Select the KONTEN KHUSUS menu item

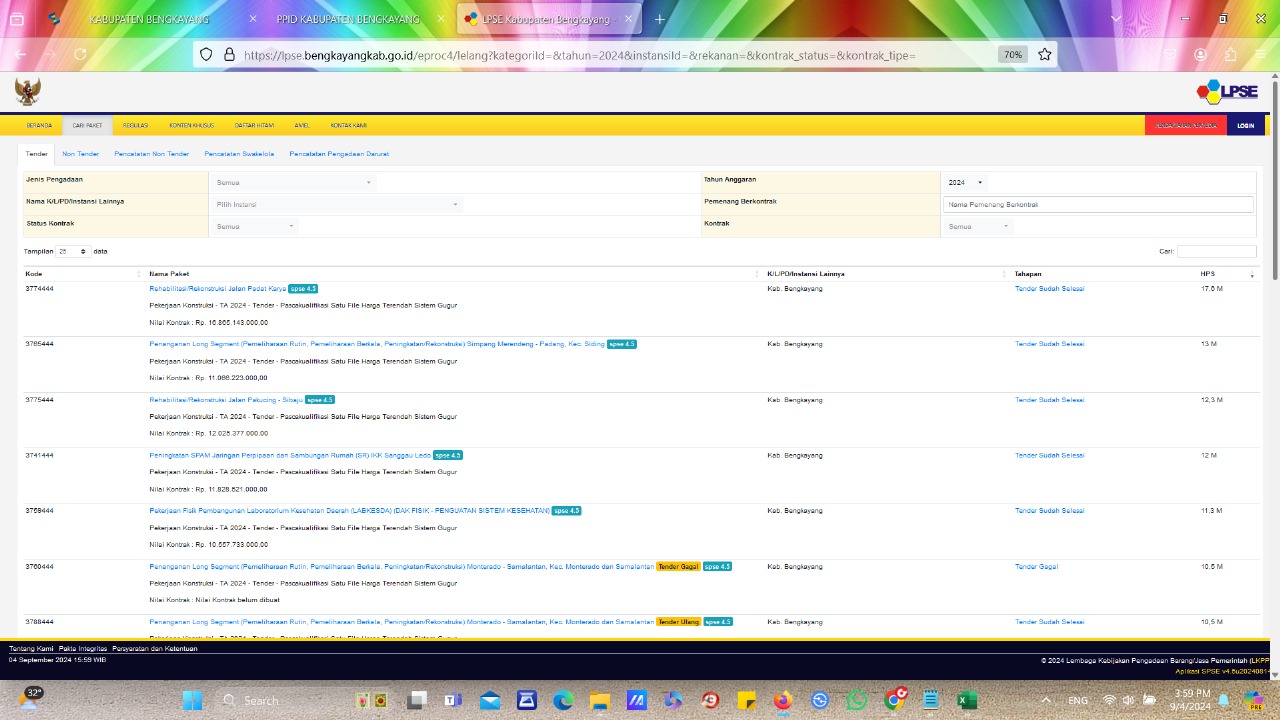point(191,126)
